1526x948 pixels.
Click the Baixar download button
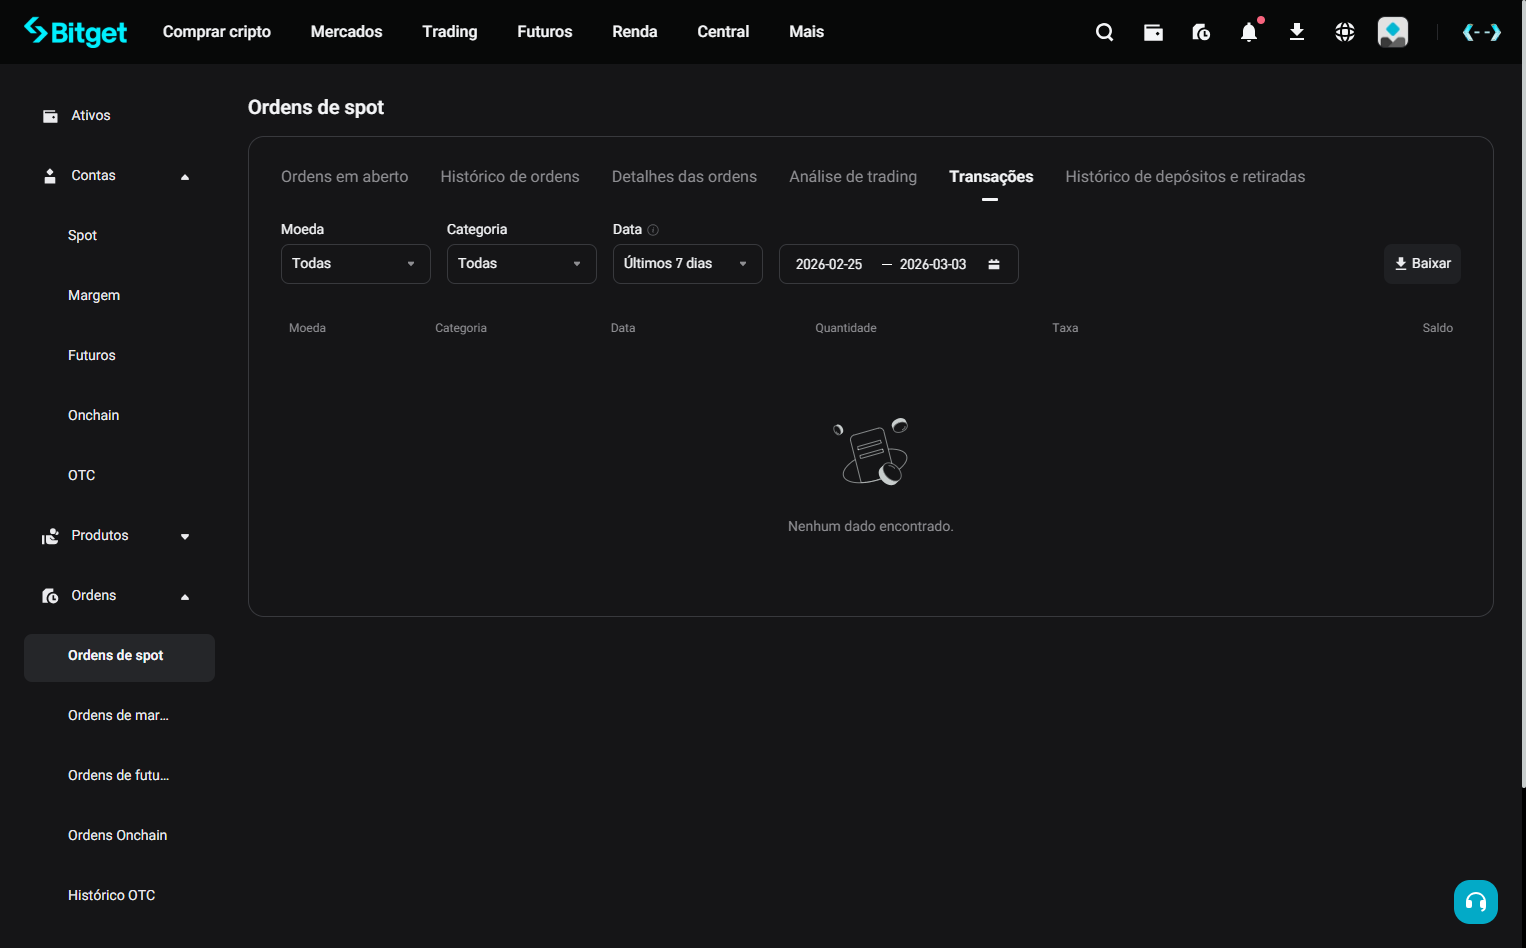click(1422, 264)
